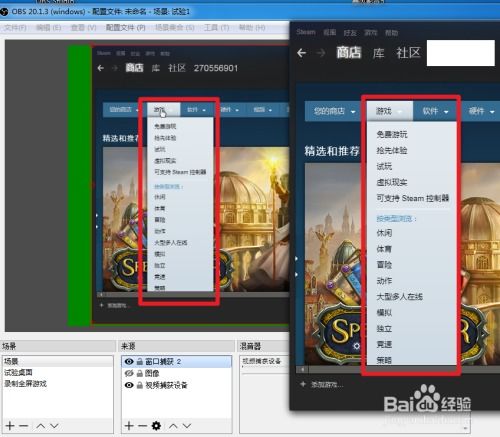Click the Steam back arrow
The width and height of the screenshot is (500, 437).
[x=301, y=53]
